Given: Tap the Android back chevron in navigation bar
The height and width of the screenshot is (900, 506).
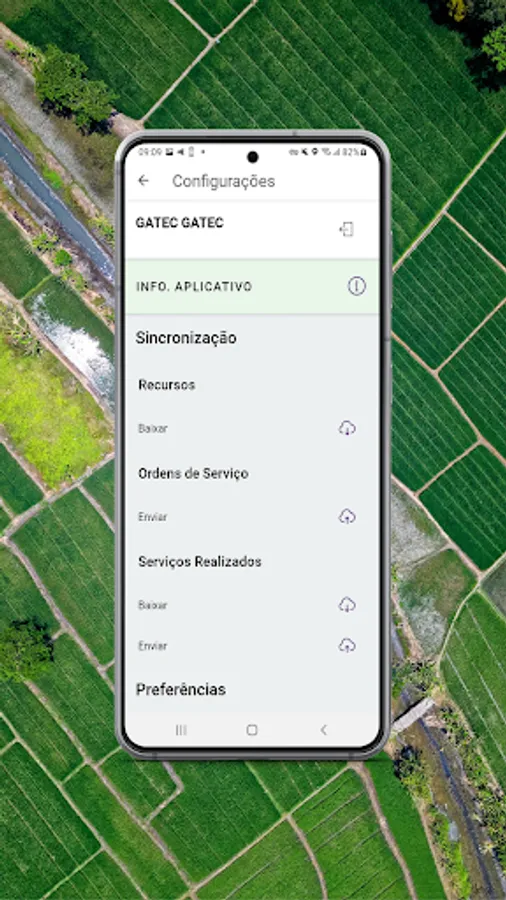Looking at the screenshot, I should pos(324,730).
